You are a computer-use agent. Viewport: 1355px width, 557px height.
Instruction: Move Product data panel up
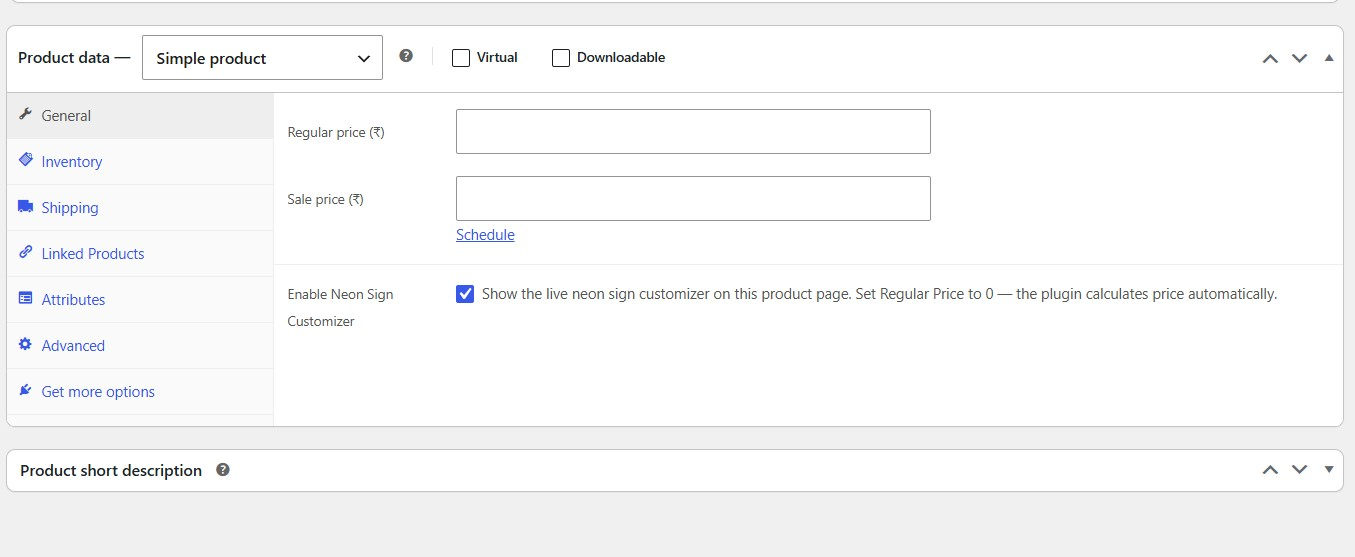point(1270,58)
